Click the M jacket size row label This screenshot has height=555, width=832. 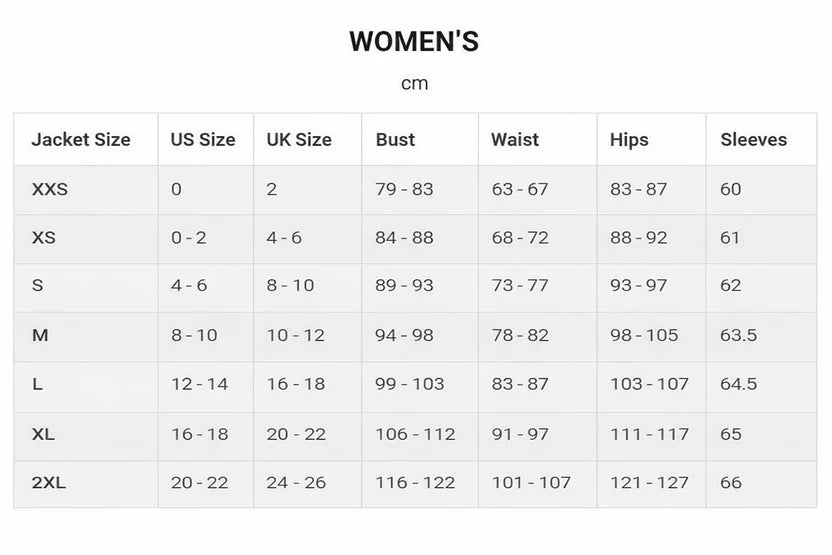tap(40, 336)
